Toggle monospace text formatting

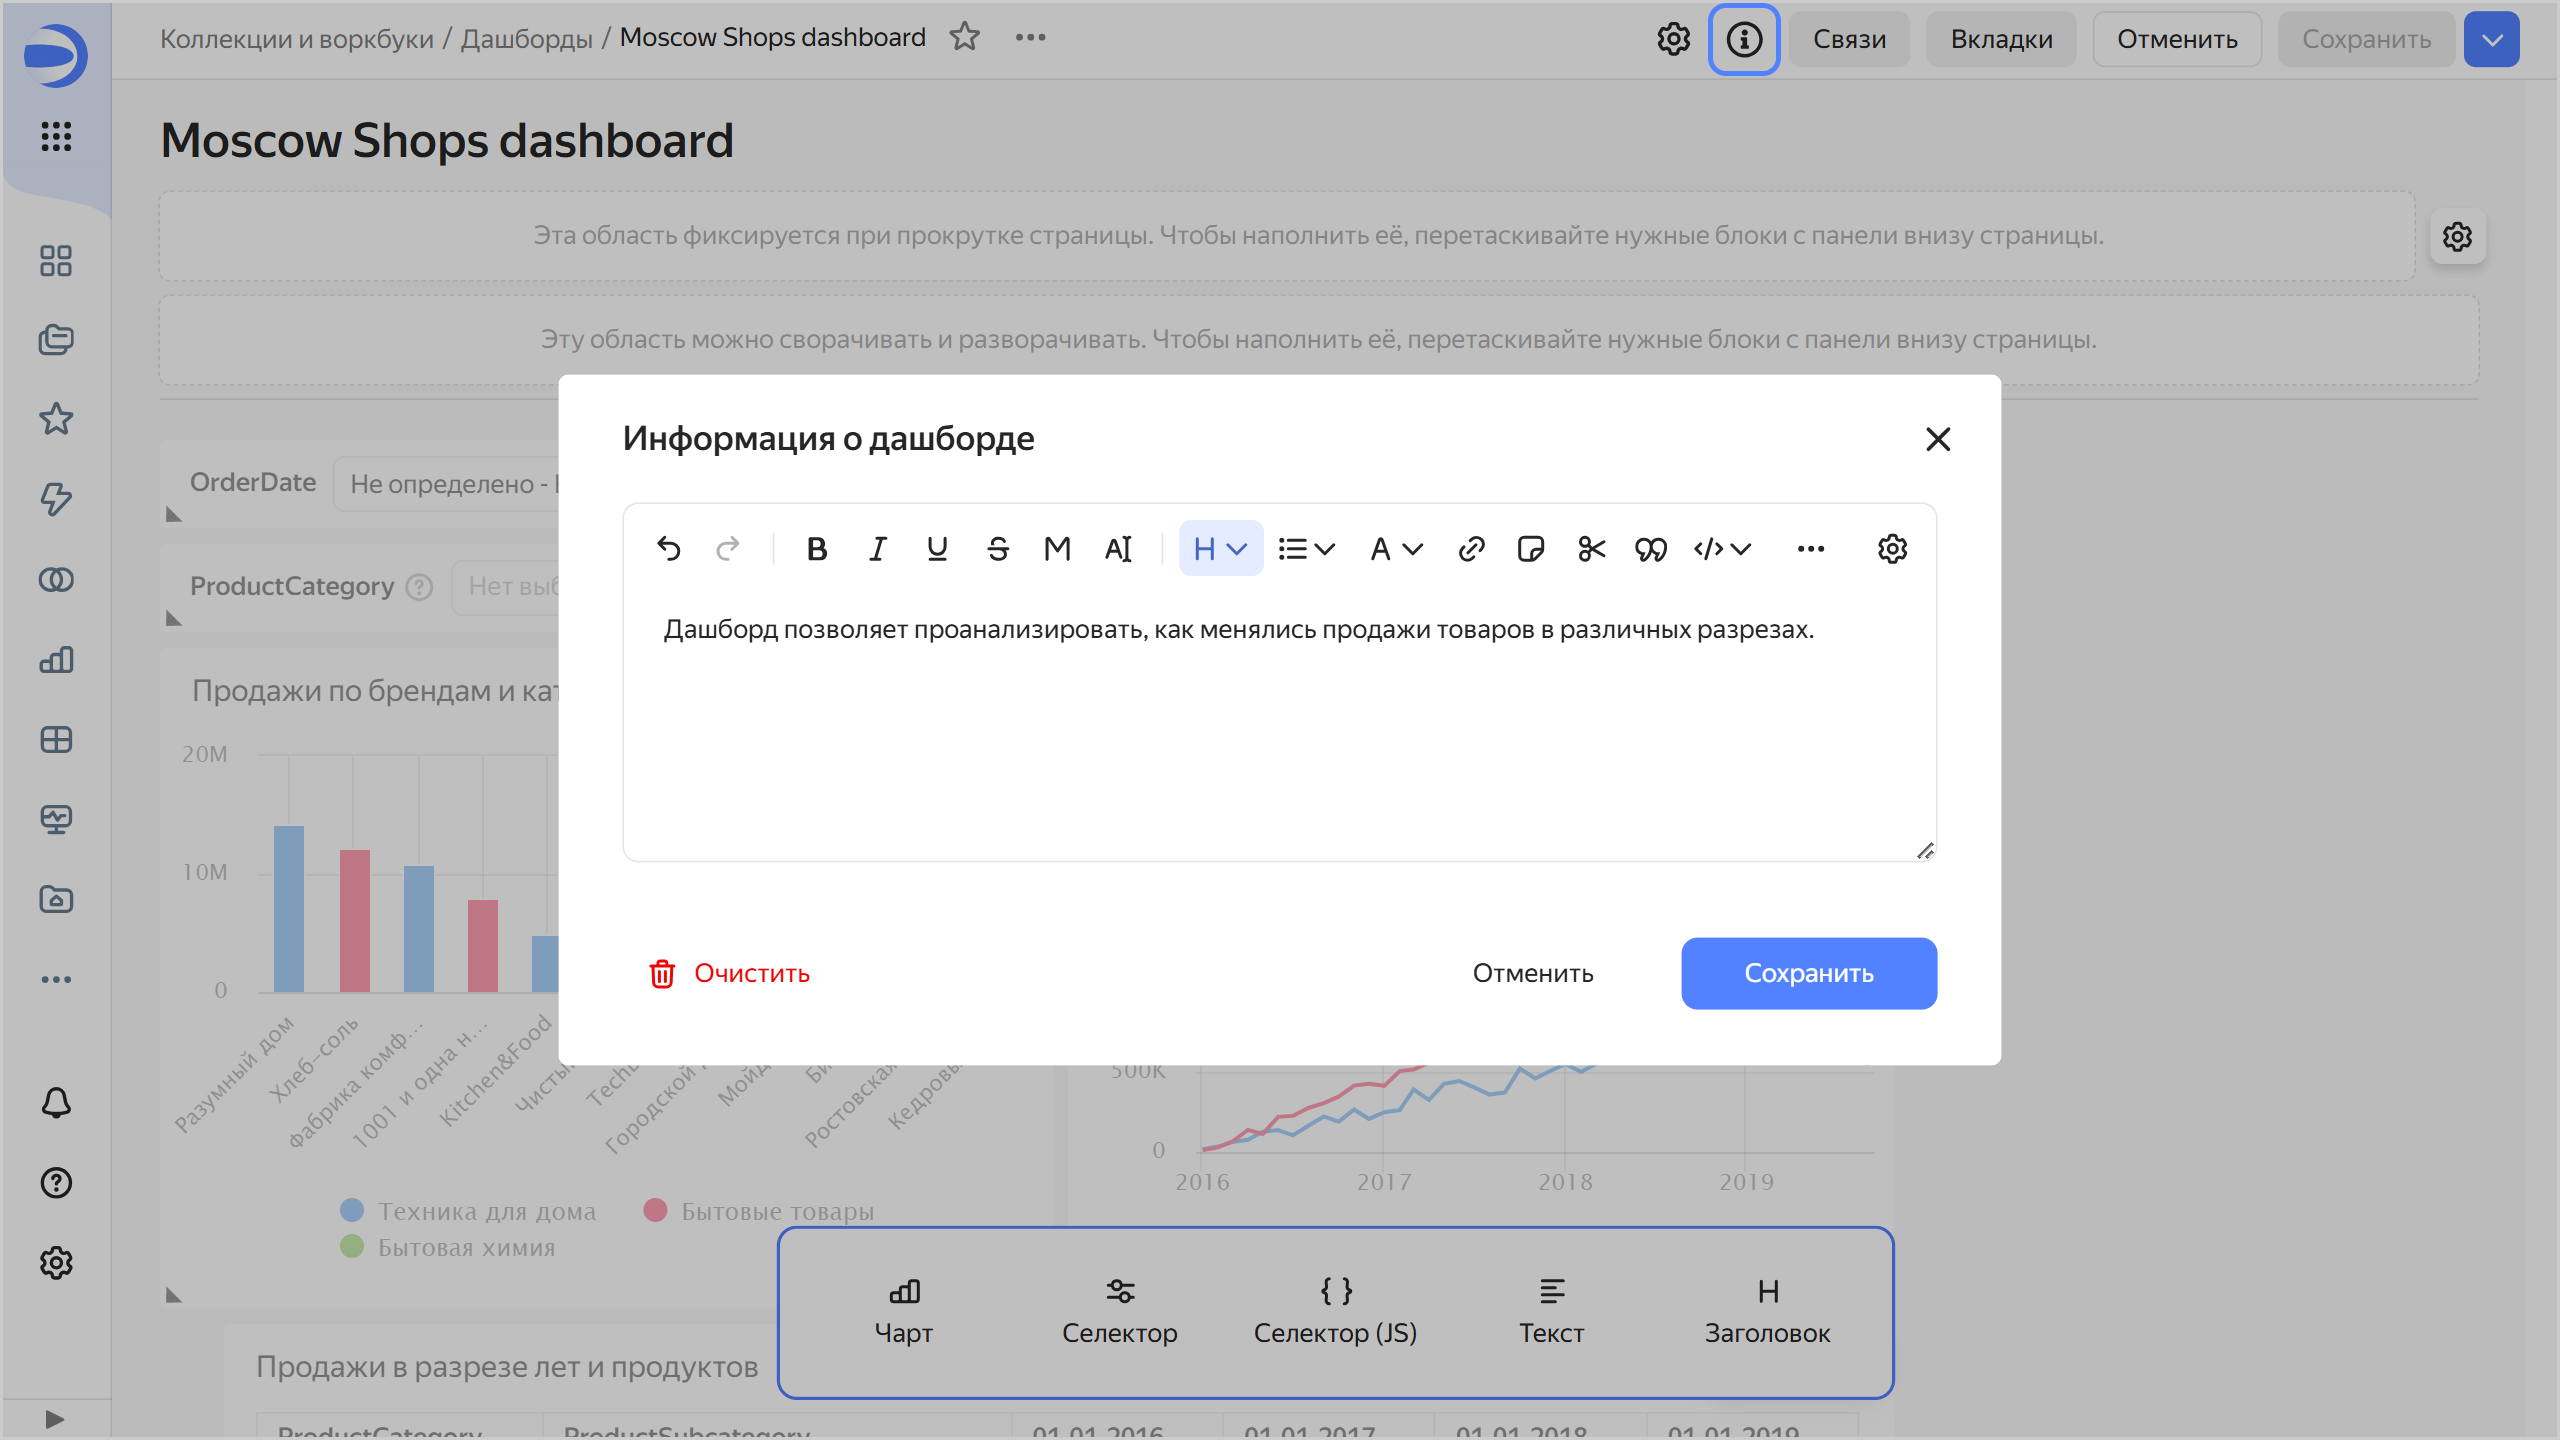(x=1057, y=549)
